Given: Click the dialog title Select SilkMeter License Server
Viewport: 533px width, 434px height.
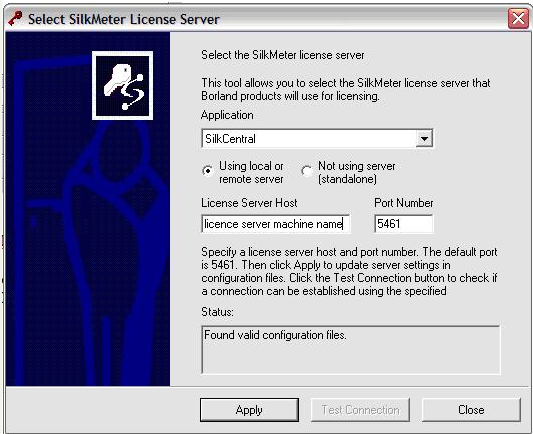Looking at the screenshot, I should coord(124,19).
